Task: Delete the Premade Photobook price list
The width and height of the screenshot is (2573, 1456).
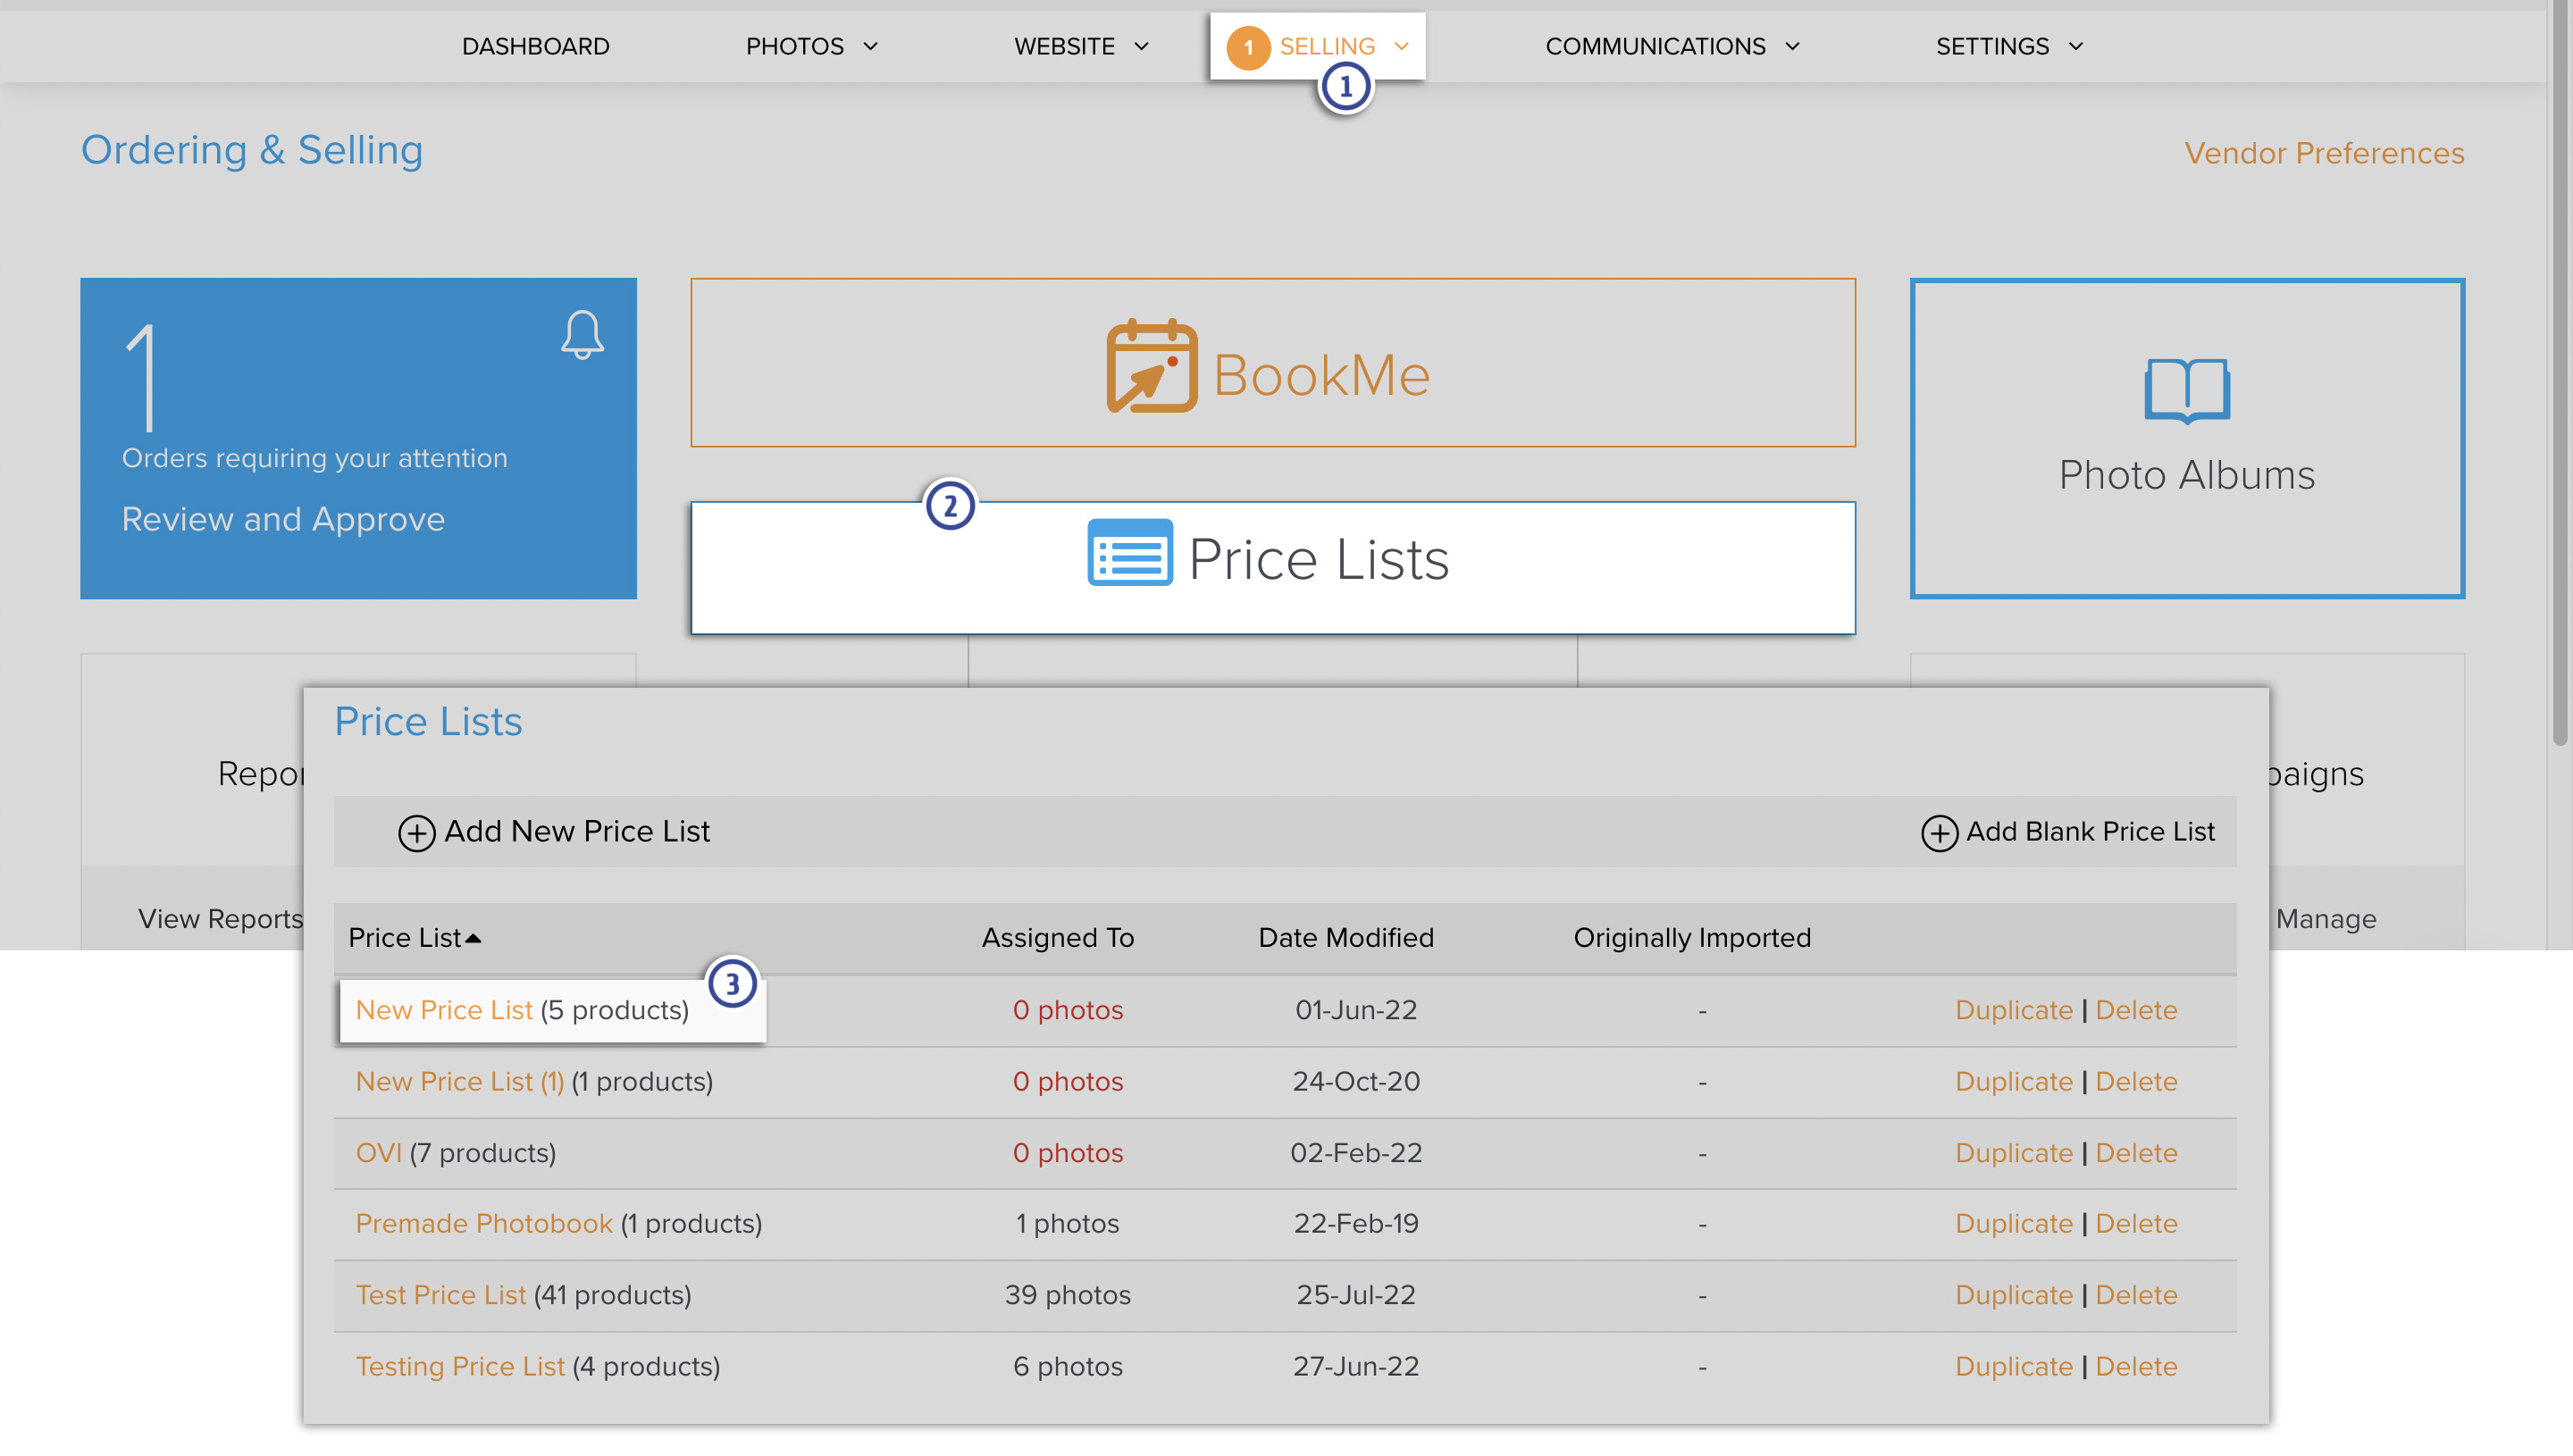Action: pos(2136,1223)
